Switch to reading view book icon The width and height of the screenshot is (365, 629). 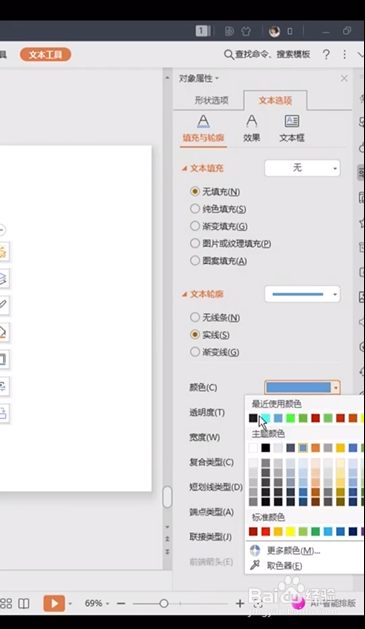click(24, 603)
